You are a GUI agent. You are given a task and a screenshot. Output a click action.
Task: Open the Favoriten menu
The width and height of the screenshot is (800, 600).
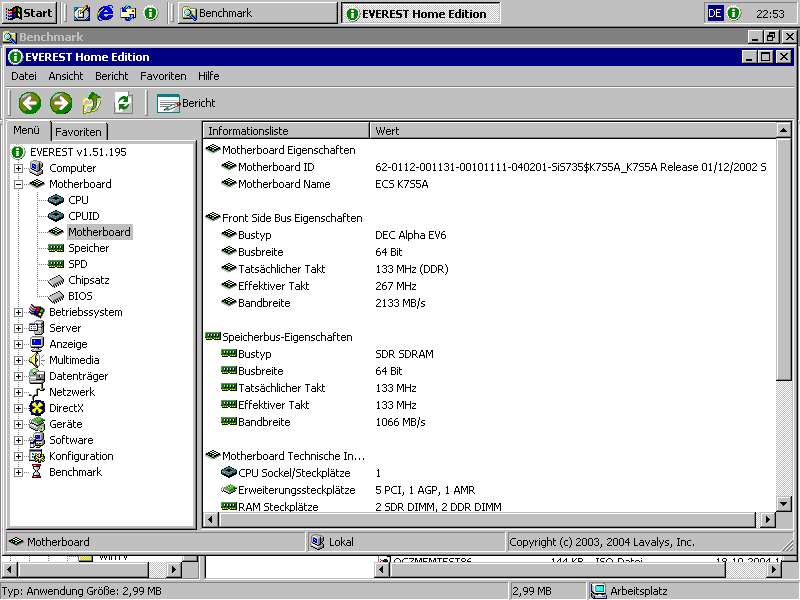(x=163, y=76)
